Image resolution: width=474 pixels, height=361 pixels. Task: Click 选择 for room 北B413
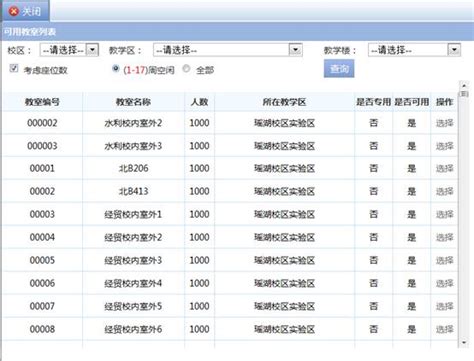(444, 191)
